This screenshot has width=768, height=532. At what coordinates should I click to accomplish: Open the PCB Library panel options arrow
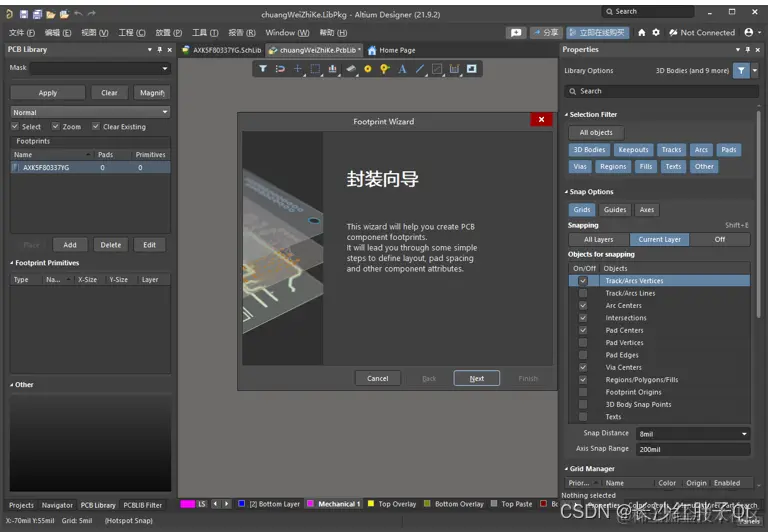150,49
